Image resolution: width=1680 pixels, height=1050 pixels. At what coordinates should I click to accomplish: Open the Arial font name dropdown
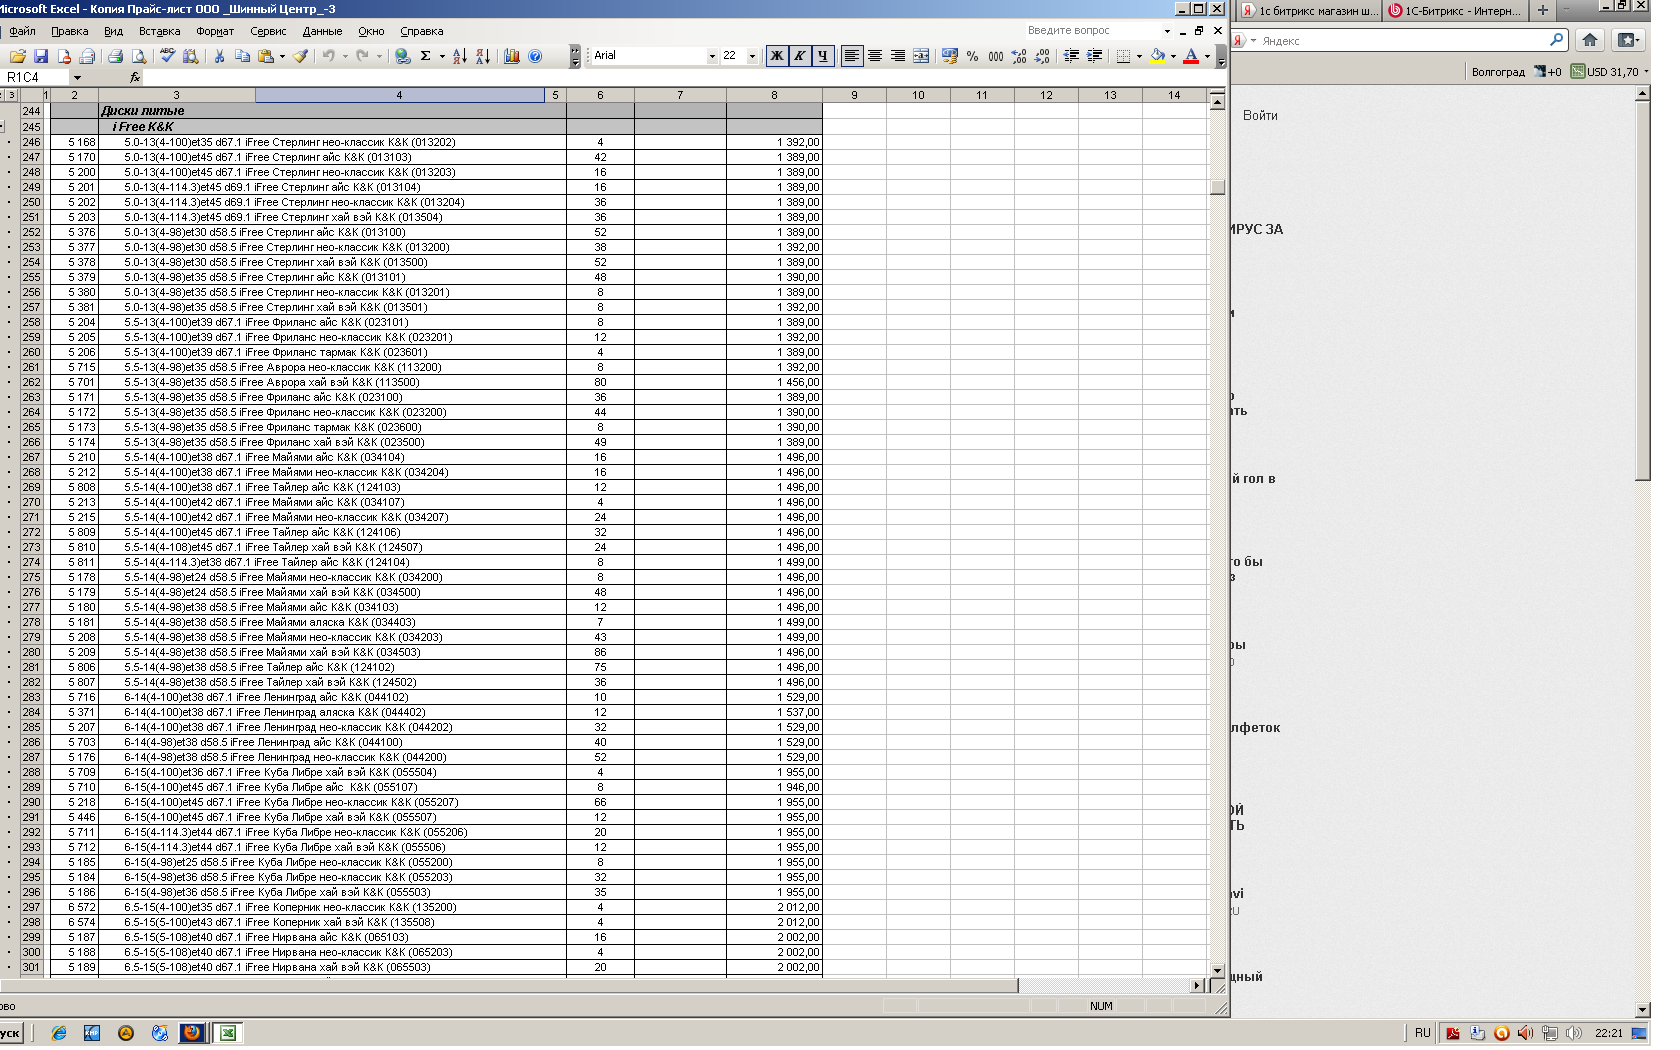(x=712, y=56)
